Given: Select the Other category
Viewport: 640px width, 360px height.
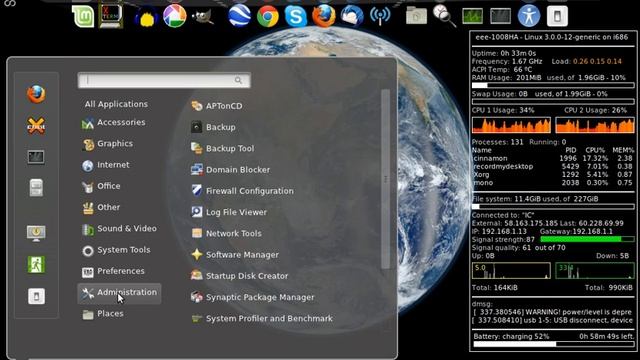Looking at the screenshot, I should (101, 207).
